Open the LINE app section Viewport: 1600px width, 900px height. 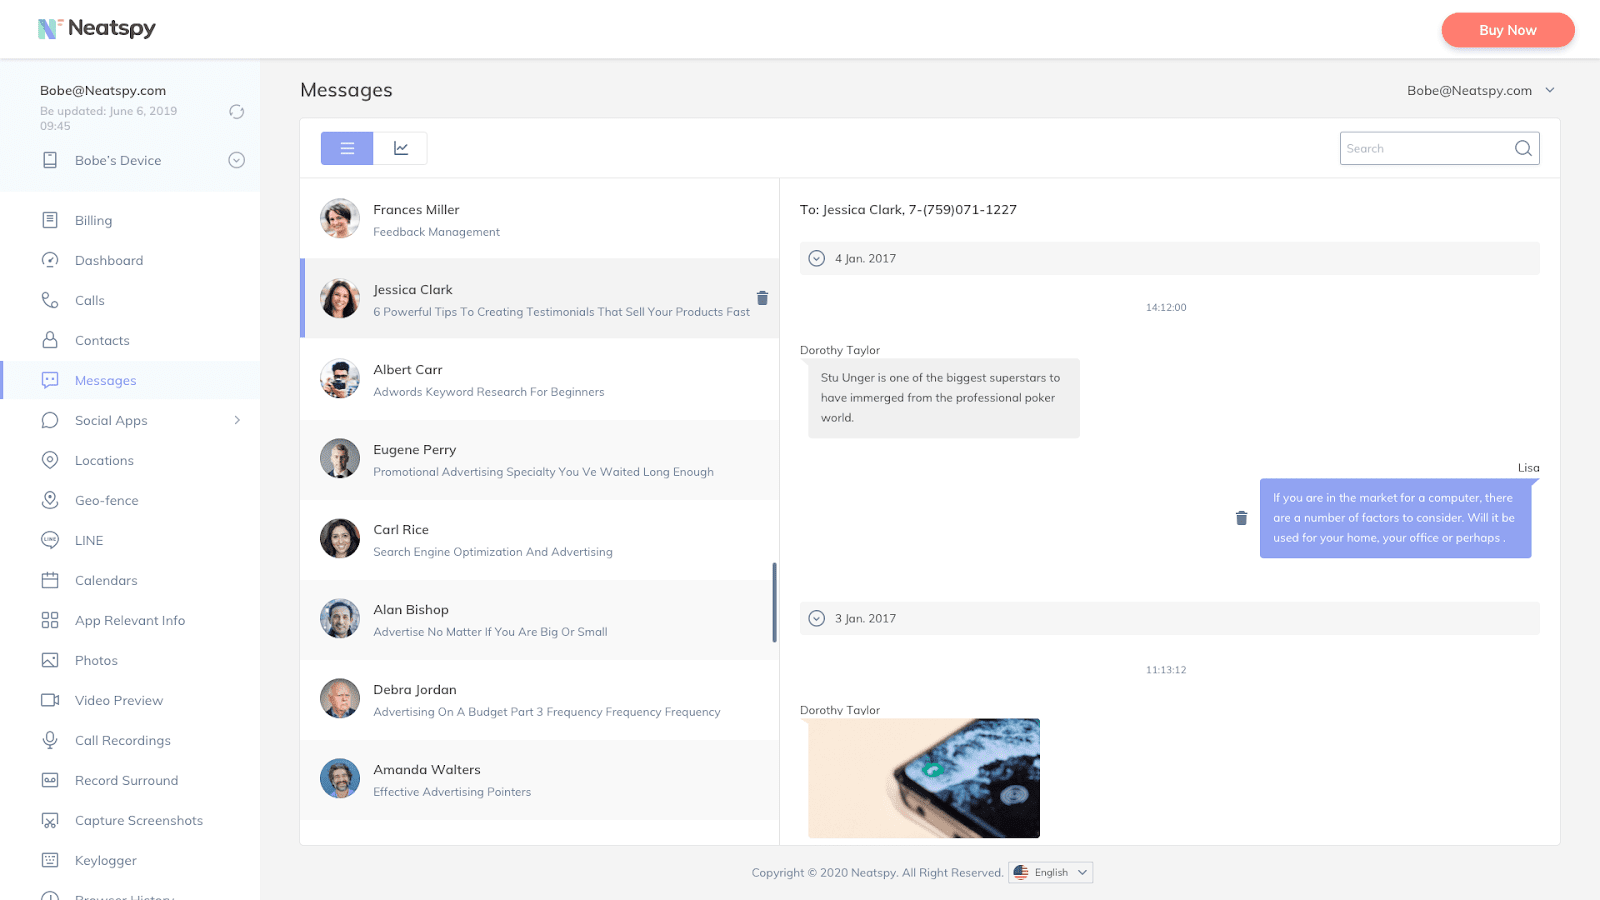pyautogui.click(x=89, y=541)
